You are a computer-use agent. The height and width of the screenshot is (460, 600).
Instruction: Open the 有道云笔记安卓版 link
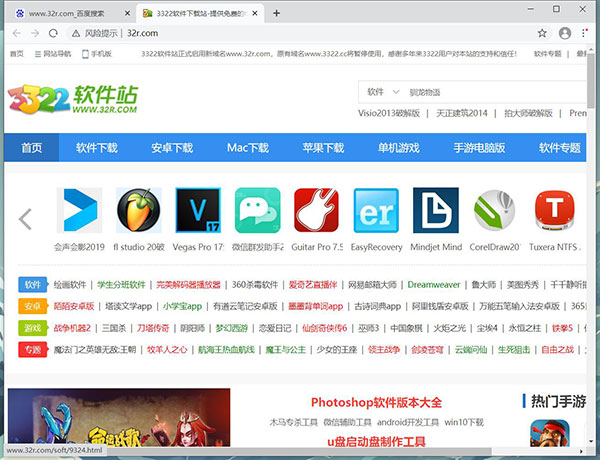245,306
